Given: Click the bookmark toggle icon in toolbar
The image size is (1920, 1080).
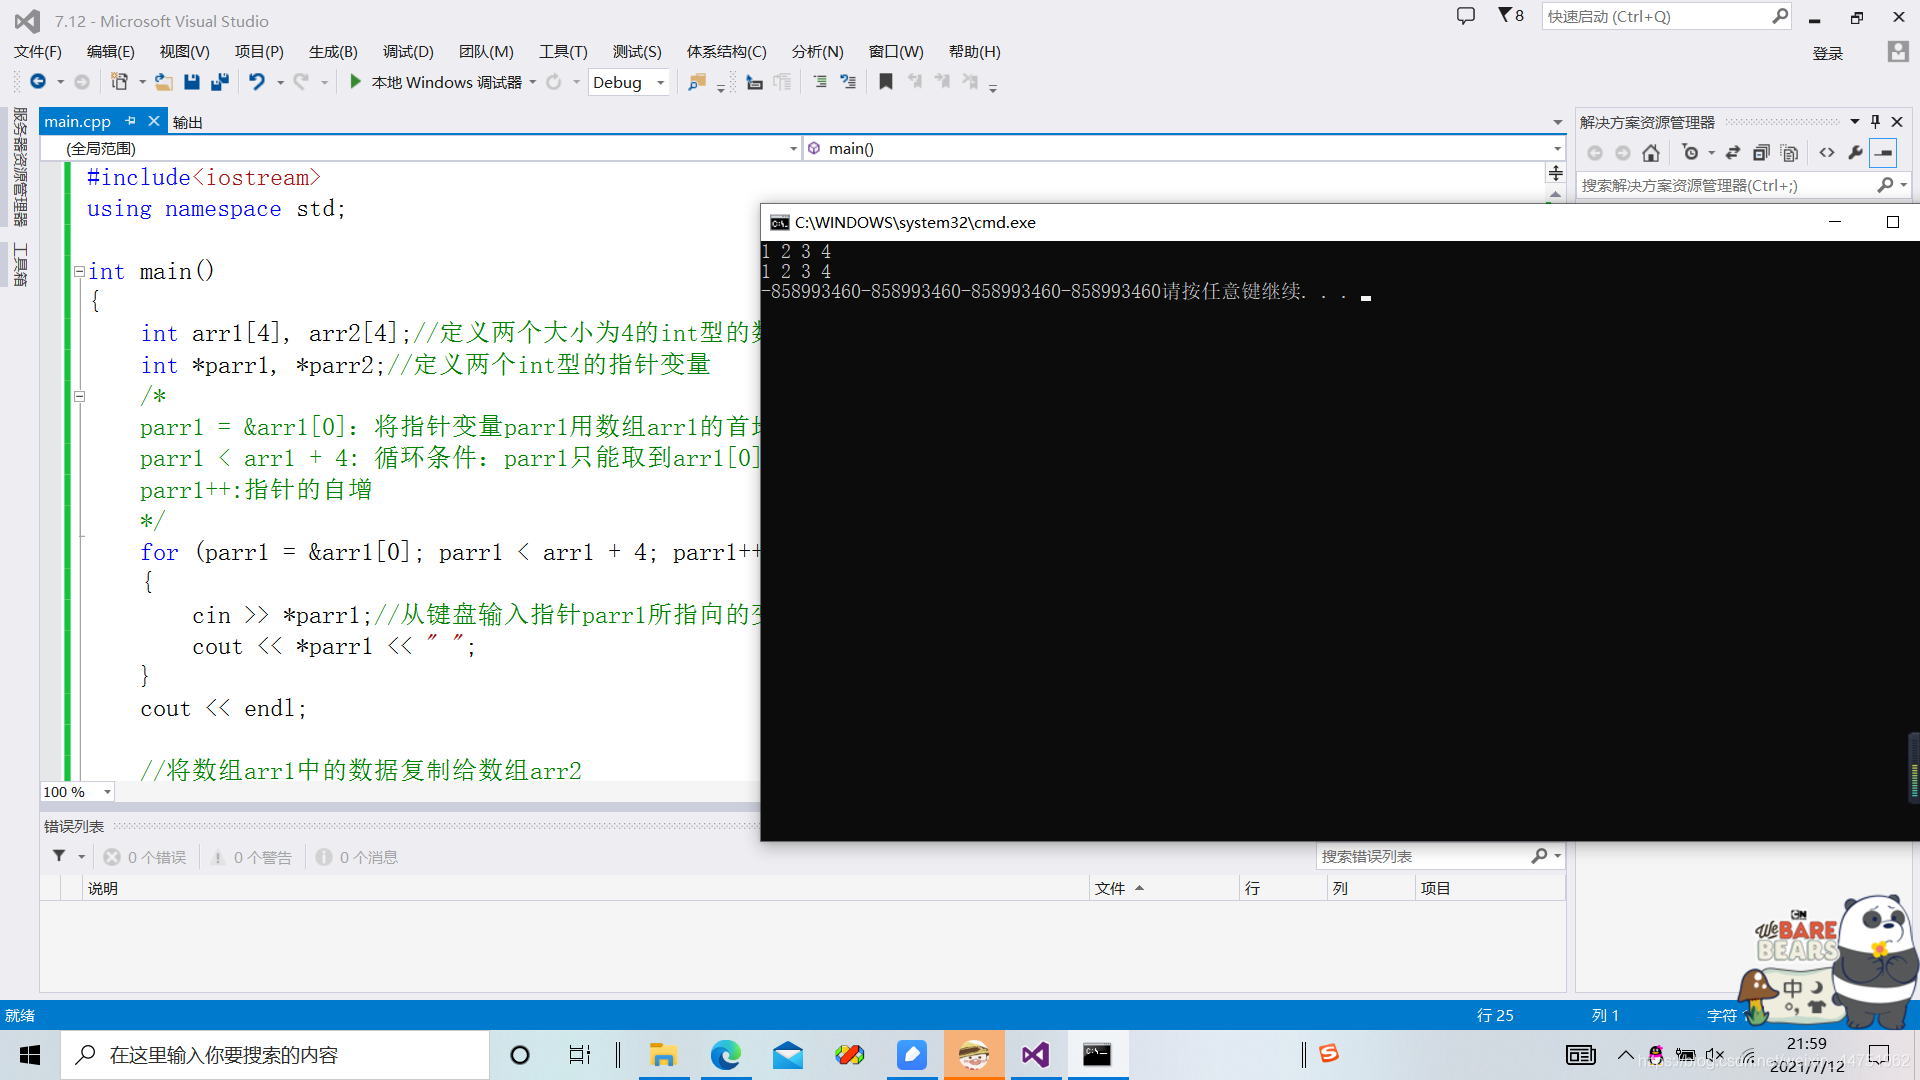Looking at the screenshot, I should point(885,82).
